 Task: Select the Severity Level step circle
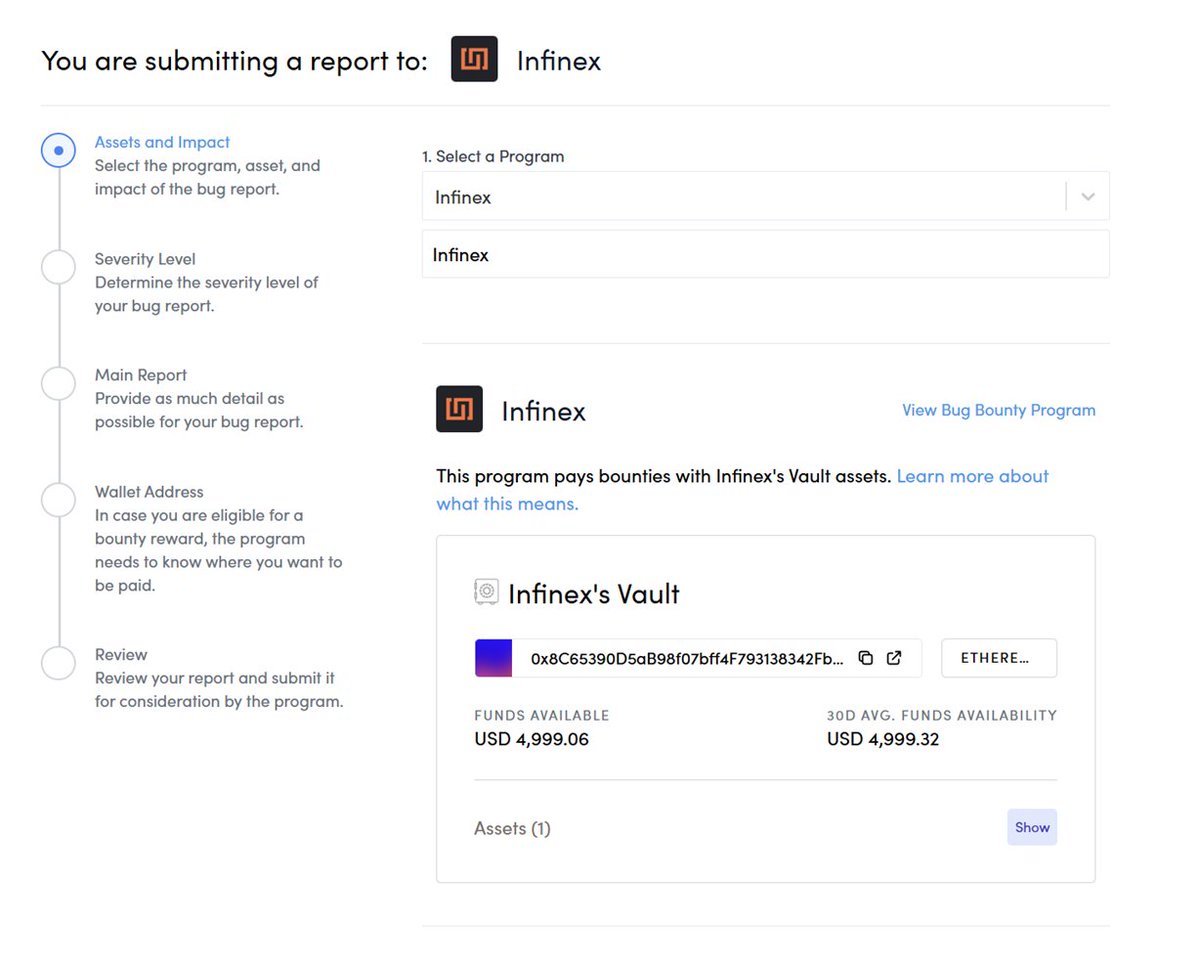(x=59, y=267)
